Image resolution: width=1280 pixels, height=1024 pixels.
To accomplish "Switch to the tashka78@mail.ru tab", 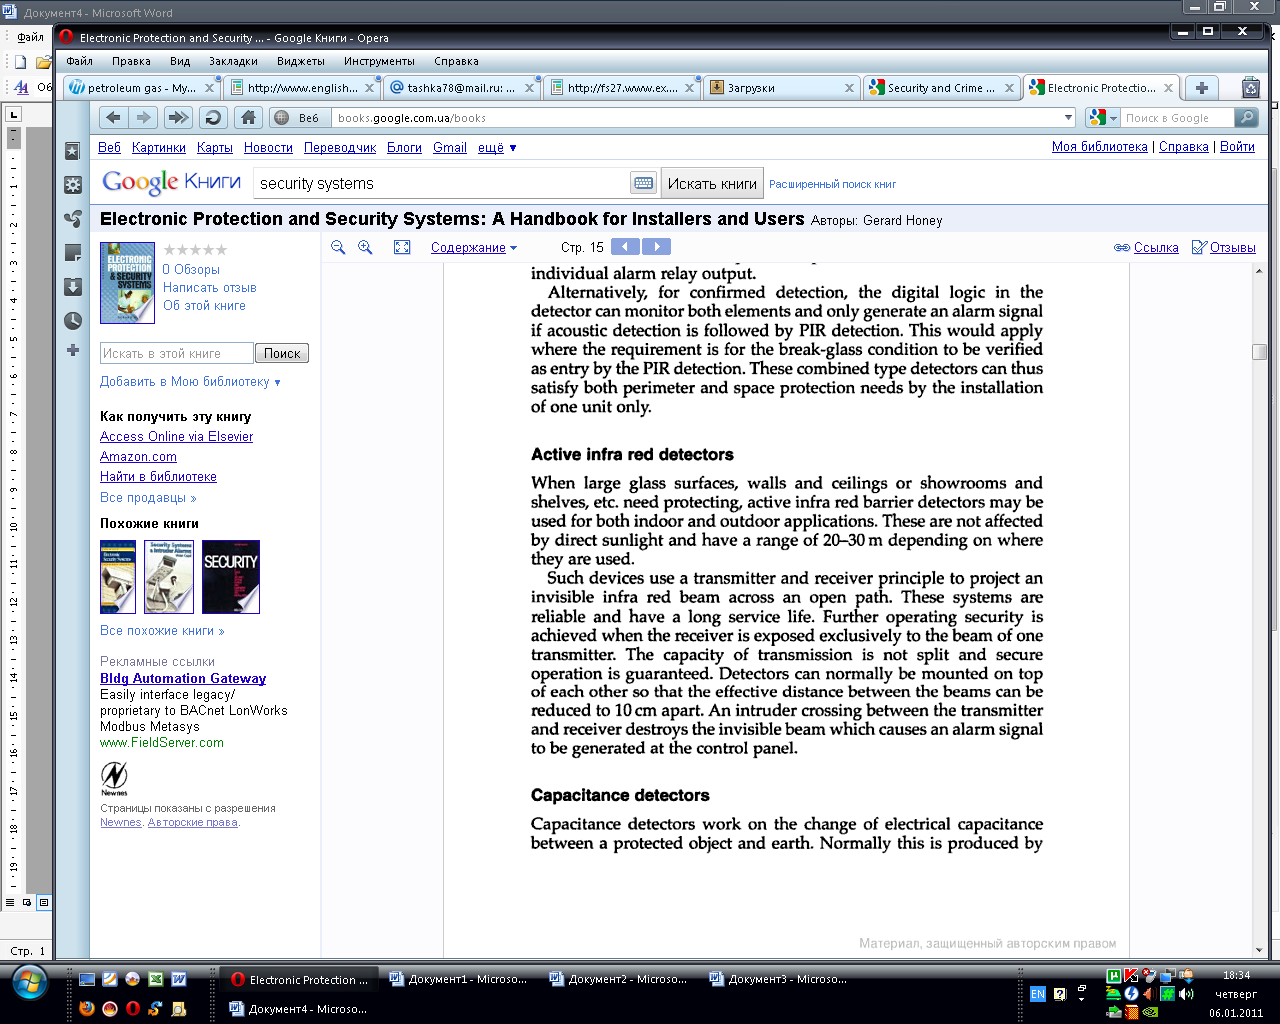I will tap(460, 88).
